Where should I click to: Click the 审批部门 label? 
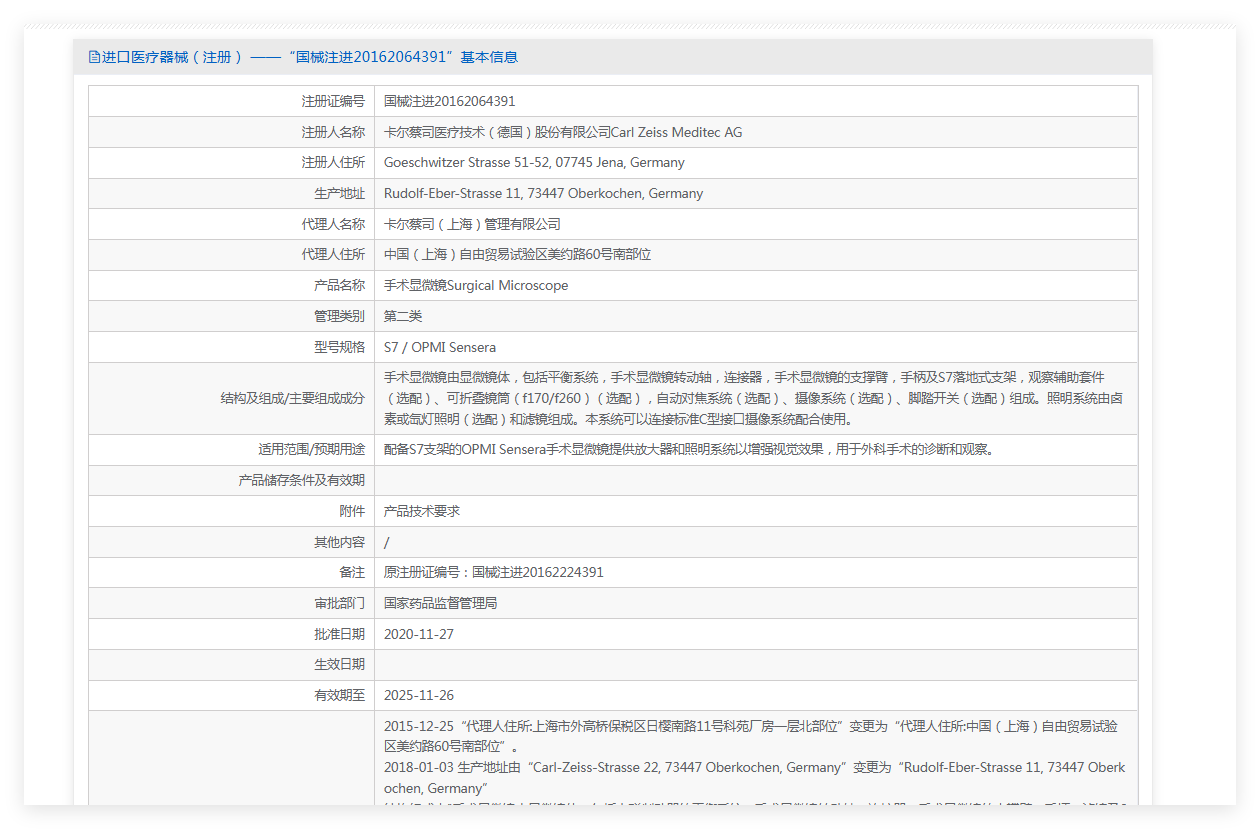339,603
